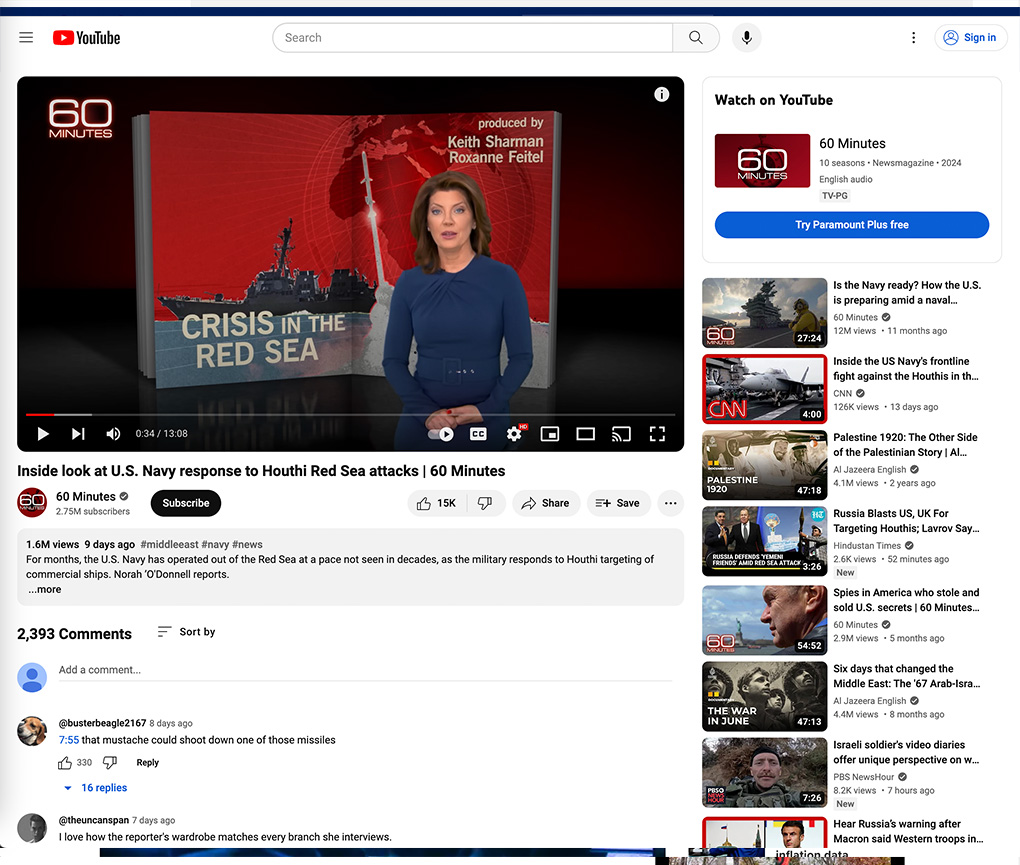Start voice search with the microphone
This screenshot has width=1020, height=865.
pos(747,38)
